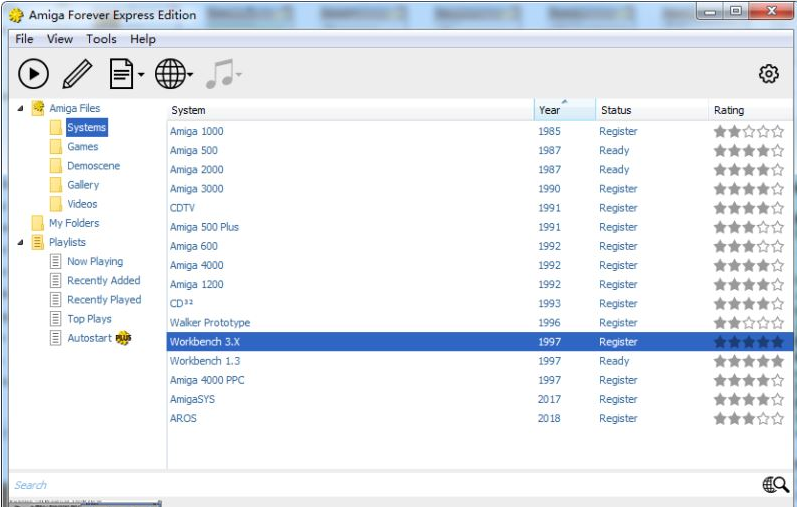Click the star rating of Amiga 1000
797x507 pixels.
pos(749,132)
